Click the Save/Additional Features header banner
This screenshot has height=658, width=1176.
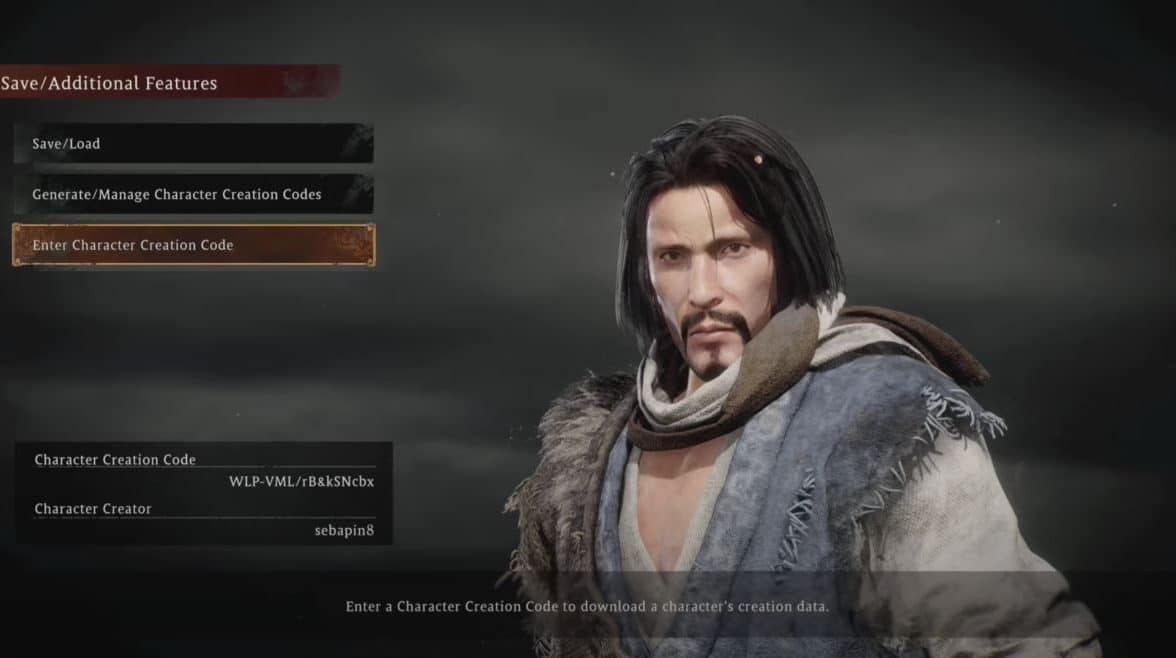point(170,82)
